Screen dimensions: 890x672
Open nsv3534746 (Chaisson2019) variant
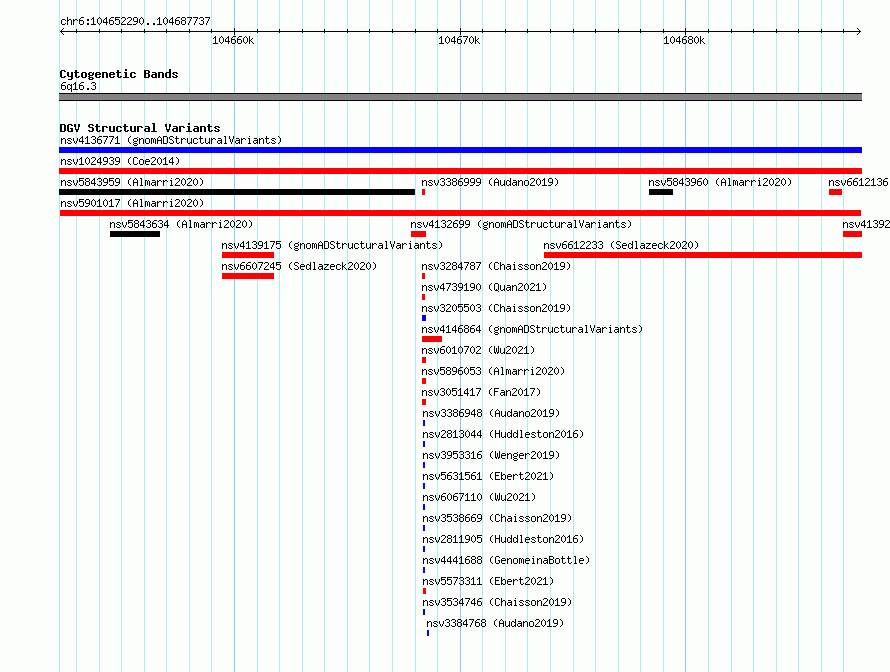[497, 602]
